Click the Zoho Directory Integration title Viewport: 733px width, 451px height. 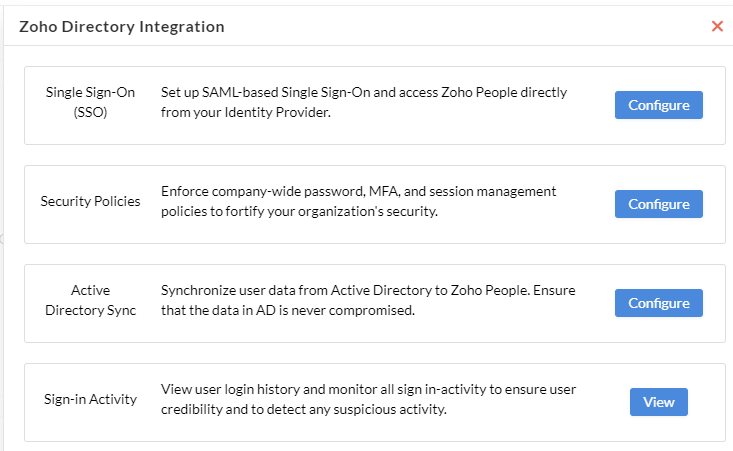click(x=122, y=27)
